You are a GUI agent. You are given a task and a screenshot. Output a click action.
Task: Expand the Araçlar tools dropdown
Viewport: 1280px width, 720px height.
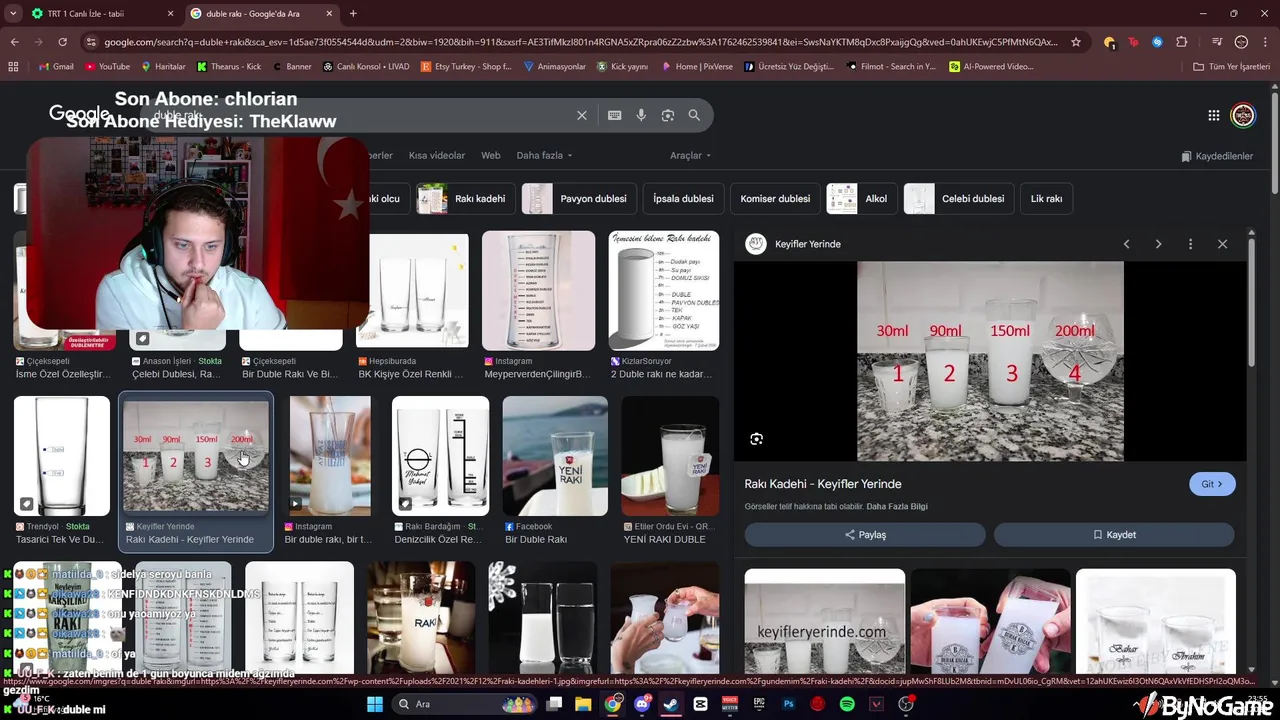690,156
